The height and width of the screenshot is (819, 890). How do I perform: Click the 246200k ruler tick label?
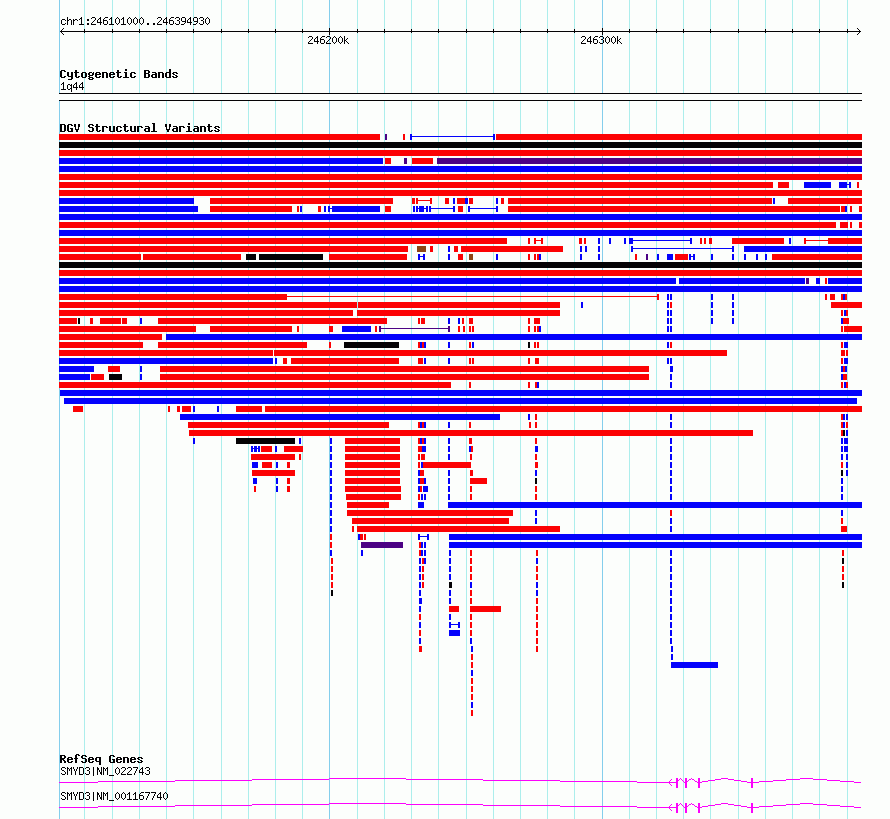coord(328,40)
